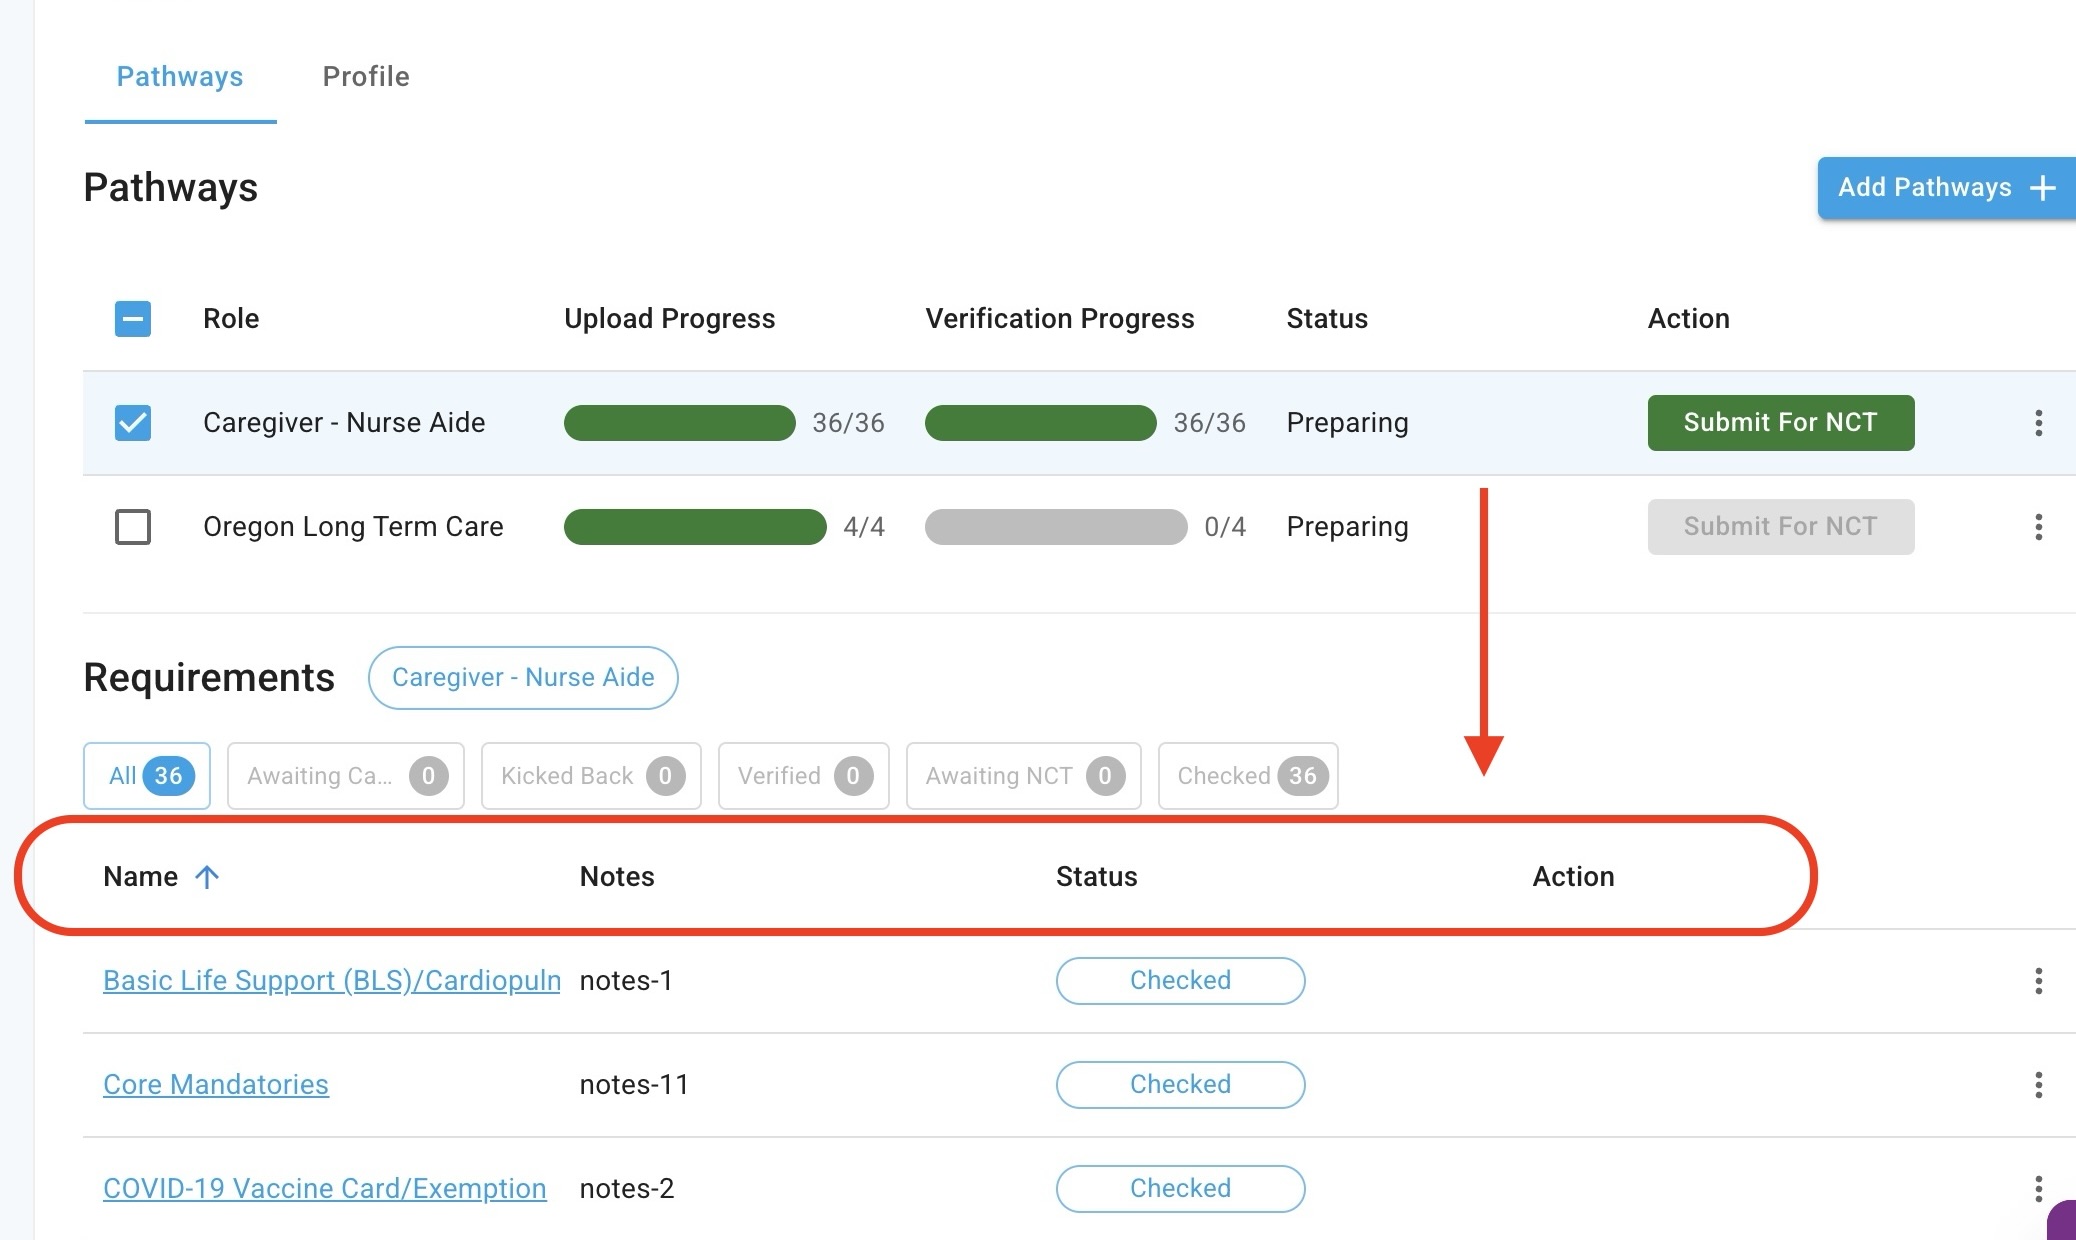The width and height of the screenshot is (2076, 1240).
Task: Open COVID-19 Vaccine Card/Exemption link
Action: [325, 1189]
